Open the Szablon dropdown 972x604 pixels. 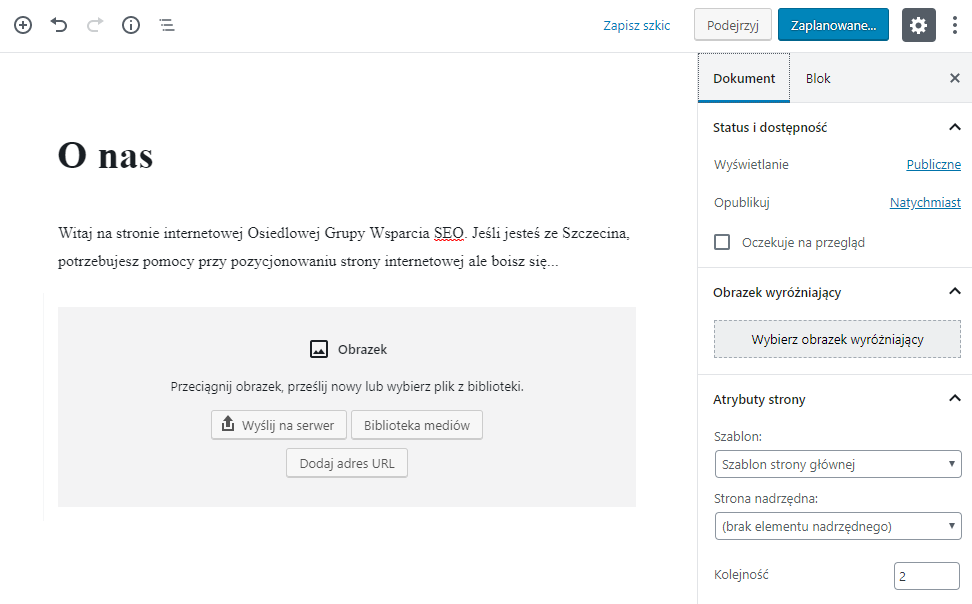point(837,464)
